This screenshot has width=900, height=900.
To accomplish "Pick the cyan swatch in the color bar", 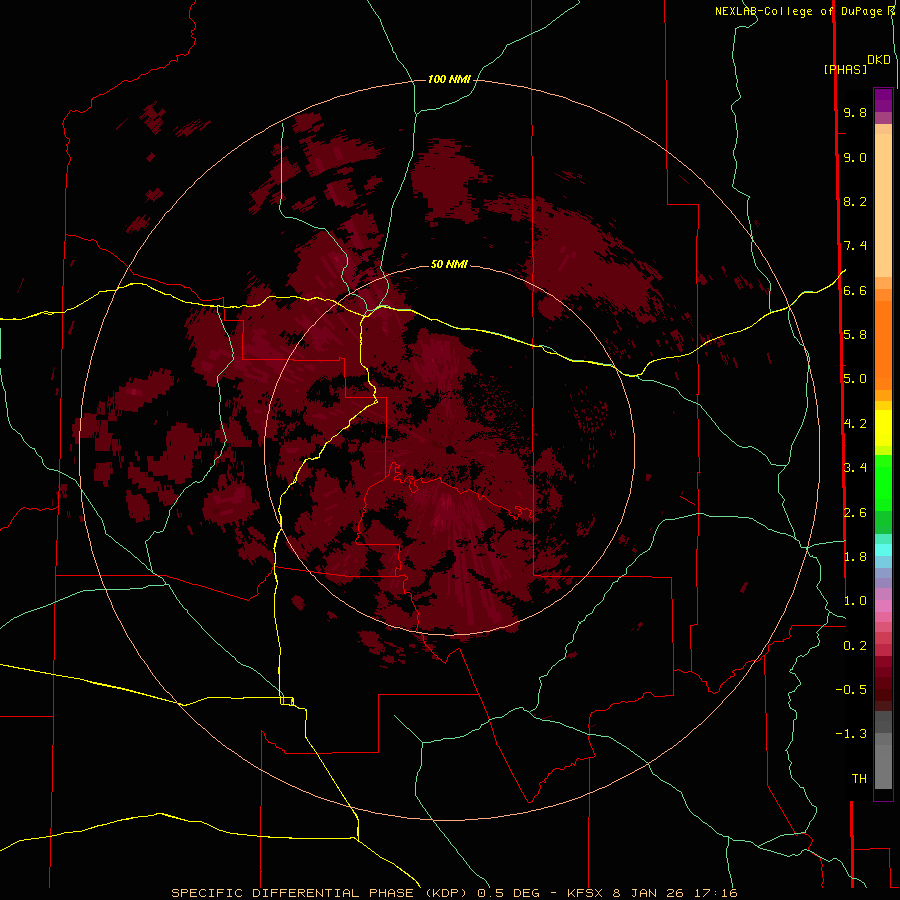I will click(883, 550).
